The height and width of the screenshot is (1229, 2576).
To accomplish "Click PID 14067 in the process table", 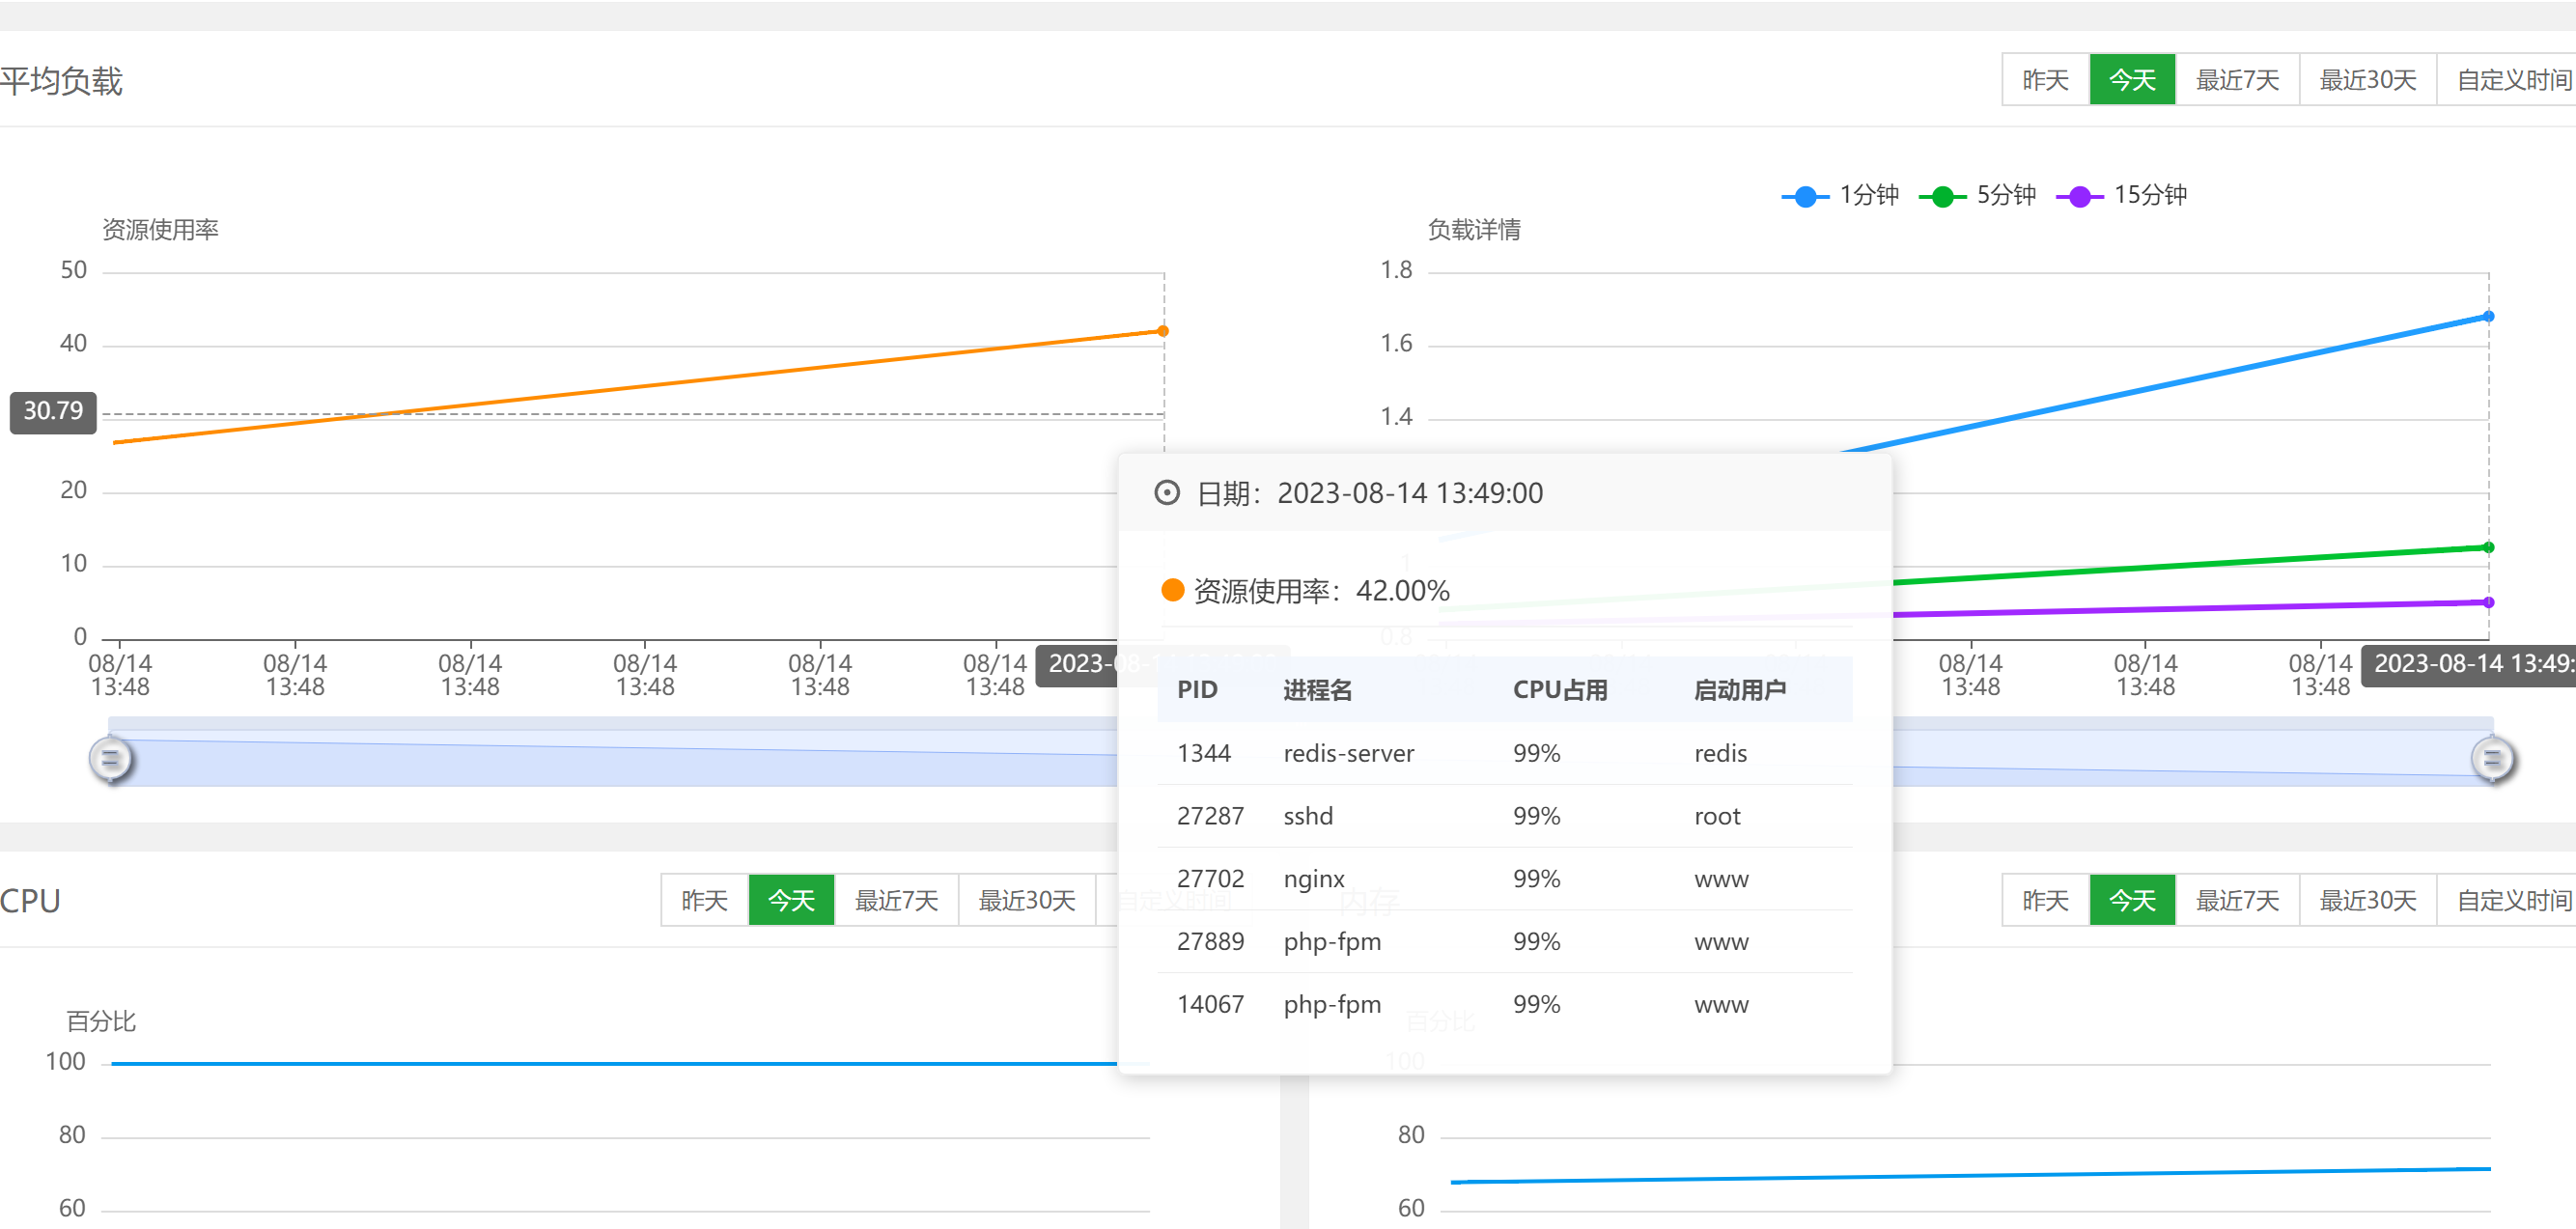I will [1210, 1004].
